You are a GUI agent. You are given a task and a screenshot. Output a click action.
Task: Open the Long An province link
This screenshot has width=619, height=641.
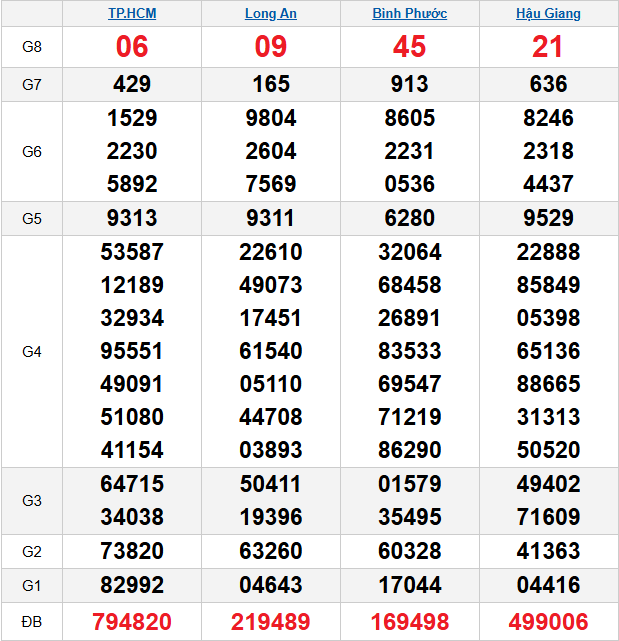click(270, 14)
